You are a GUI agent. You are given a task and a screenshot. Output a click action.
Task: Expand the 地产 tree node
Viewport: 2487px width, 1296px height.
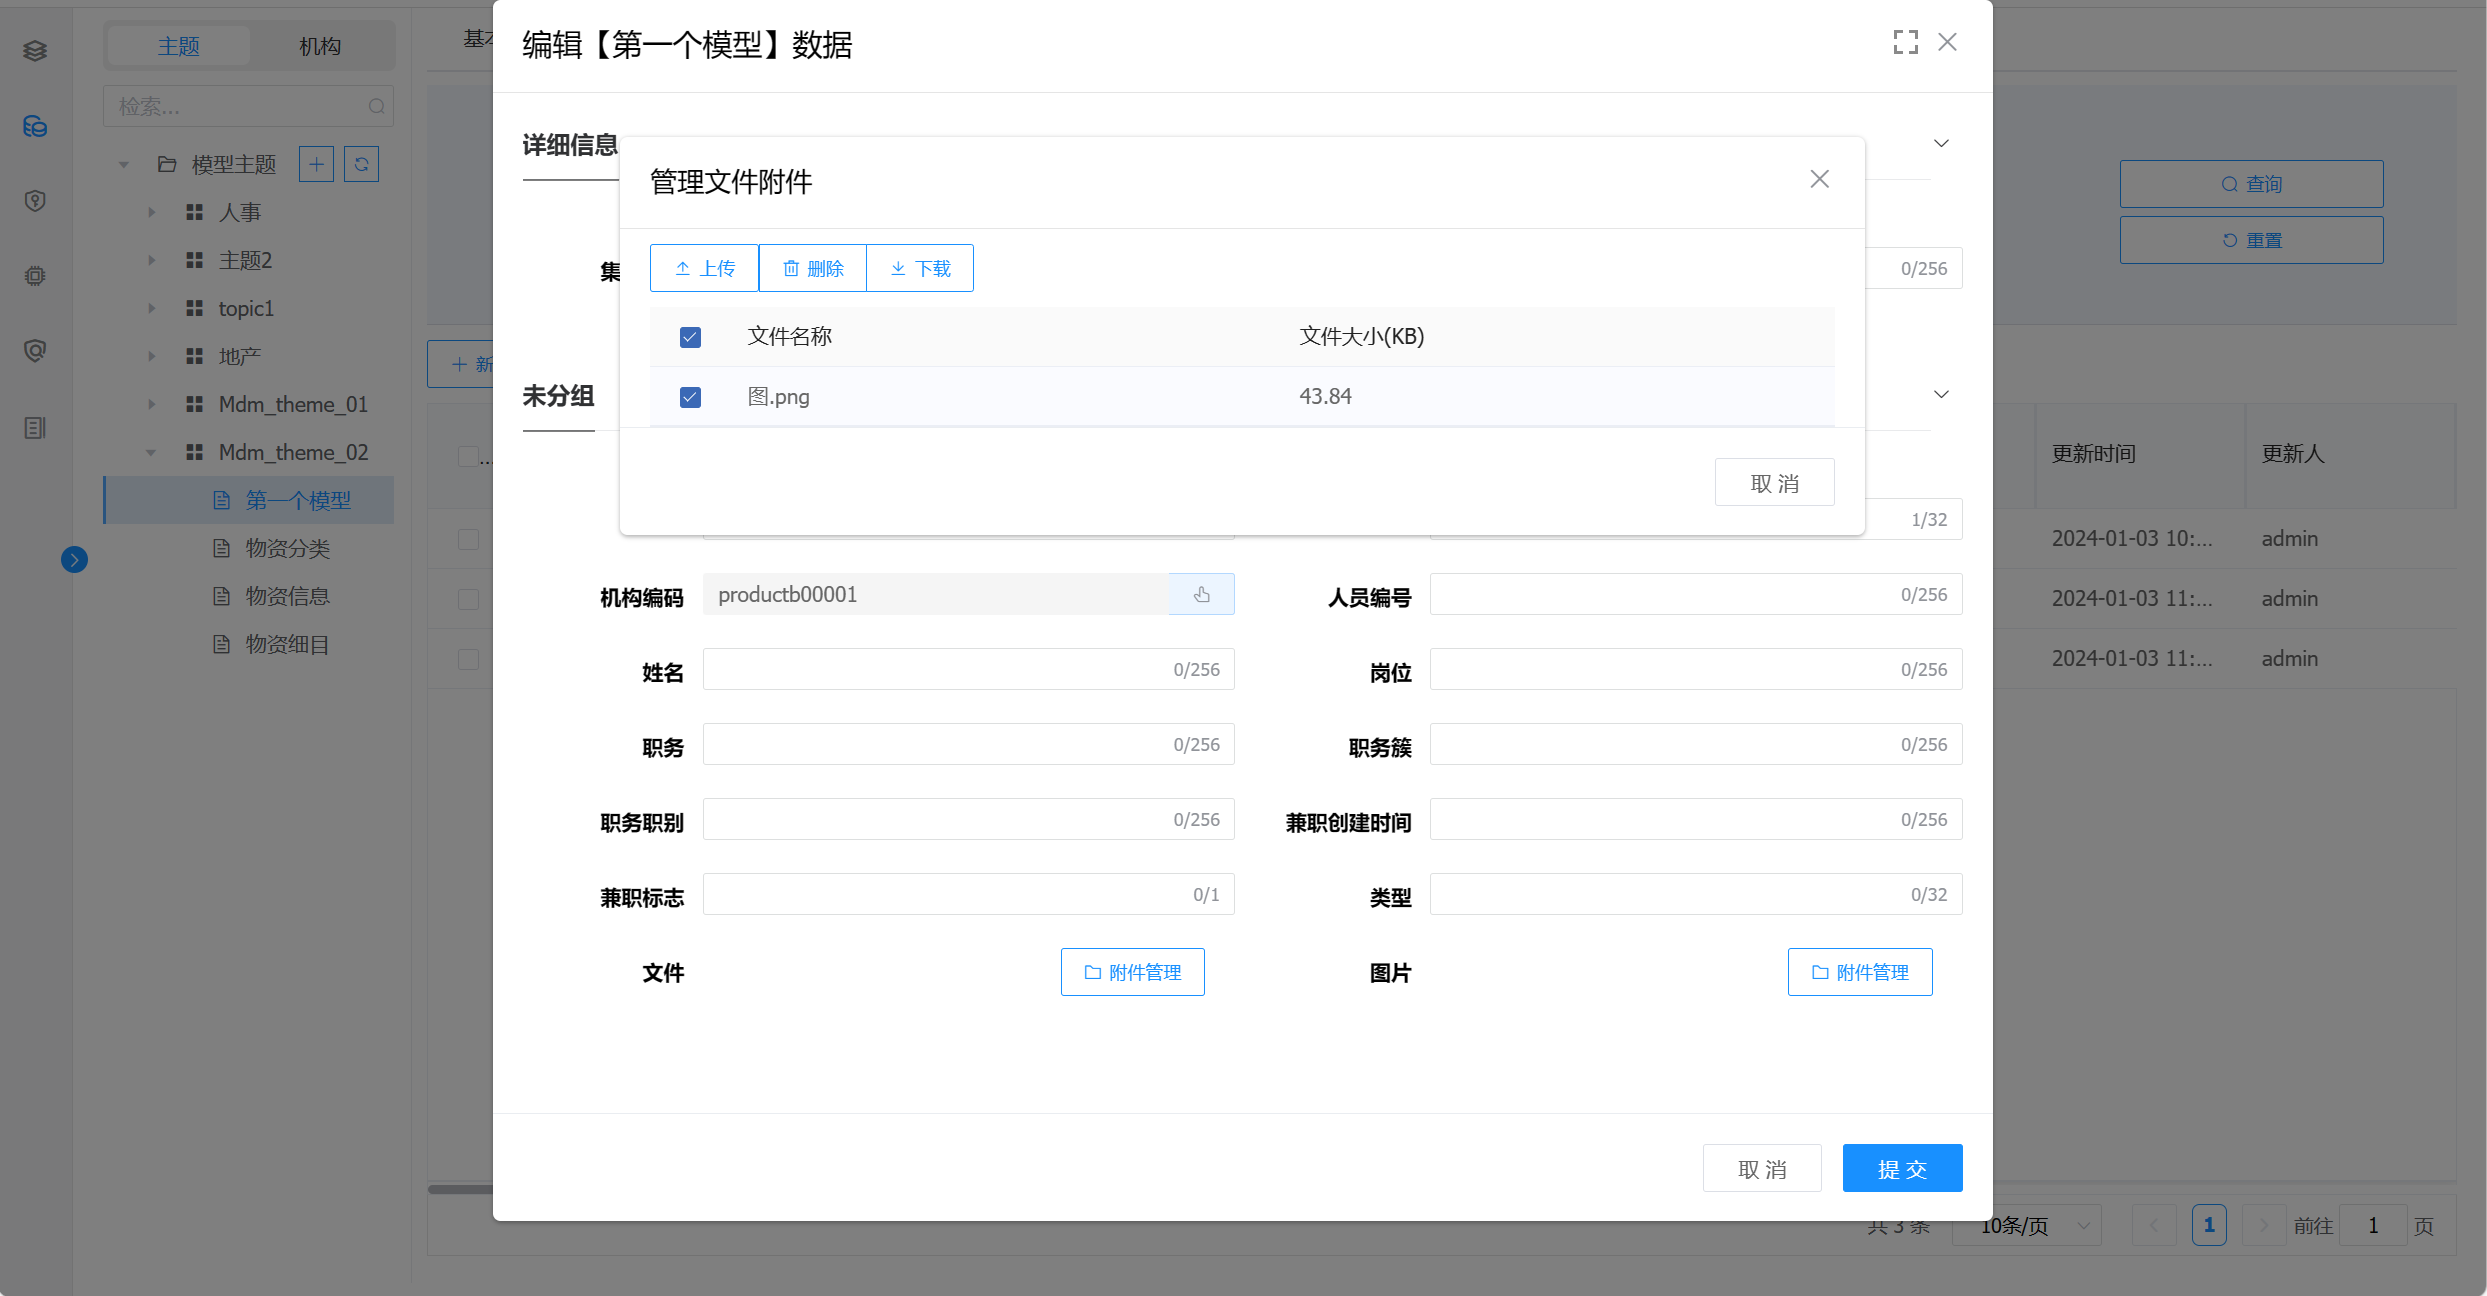tap(151, 356)
